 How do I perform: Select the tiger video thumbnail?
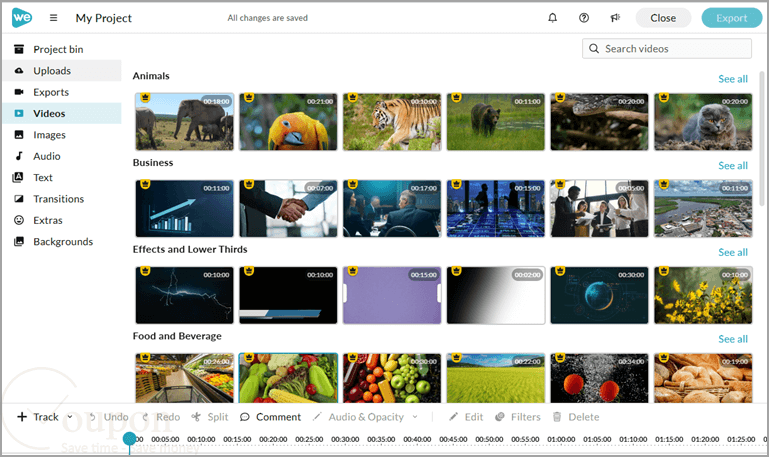(392, 122)
